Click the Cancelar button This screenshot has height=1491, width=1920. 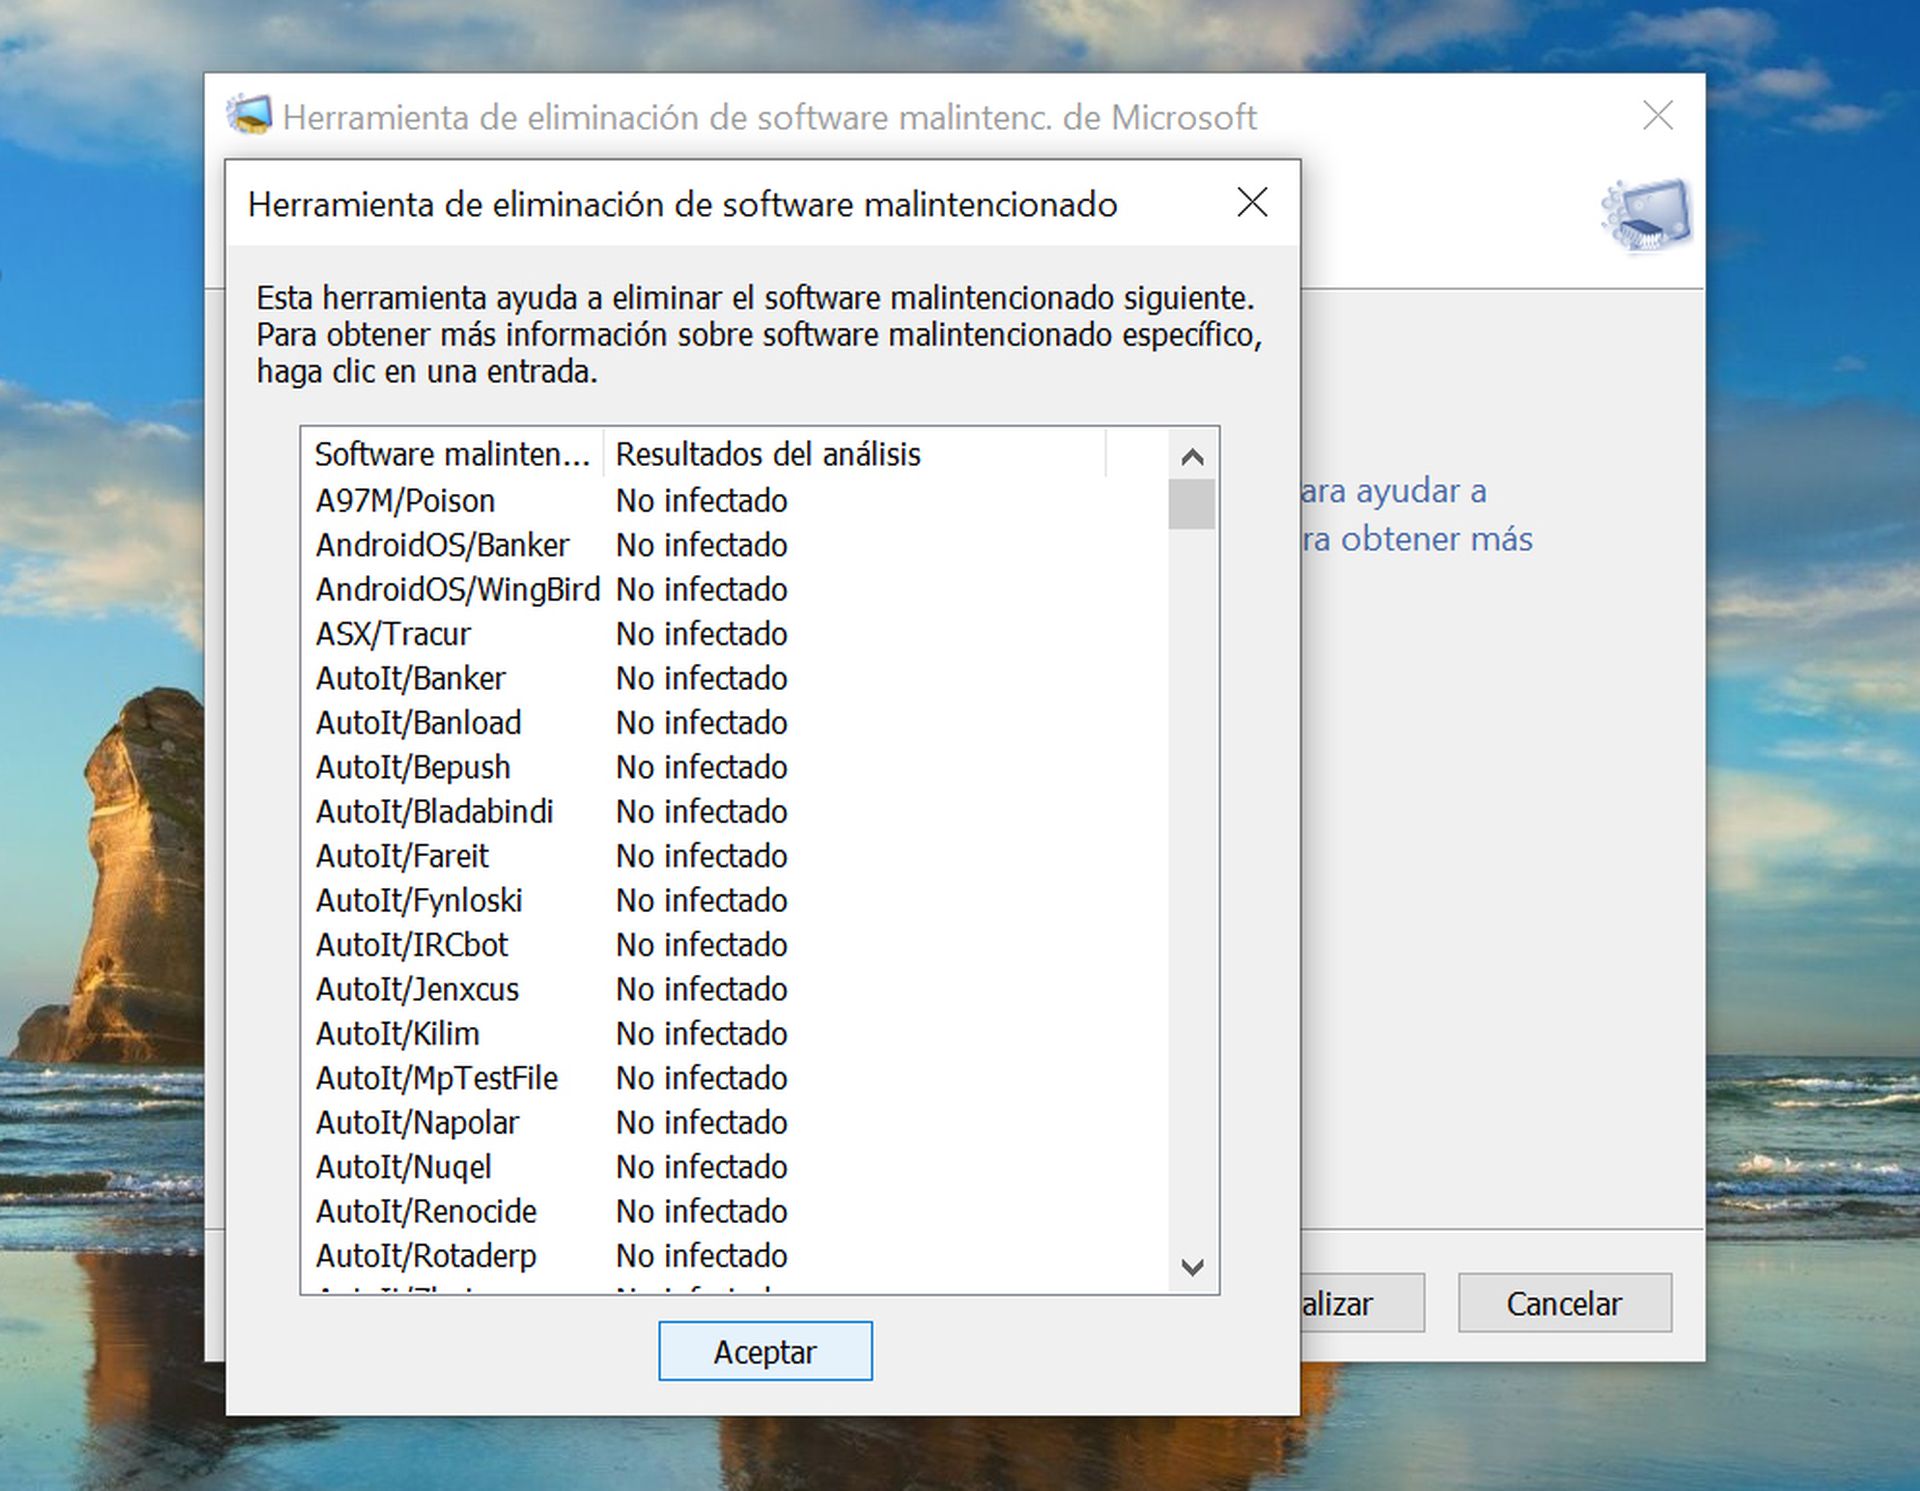click(x=1563, y=1303)
